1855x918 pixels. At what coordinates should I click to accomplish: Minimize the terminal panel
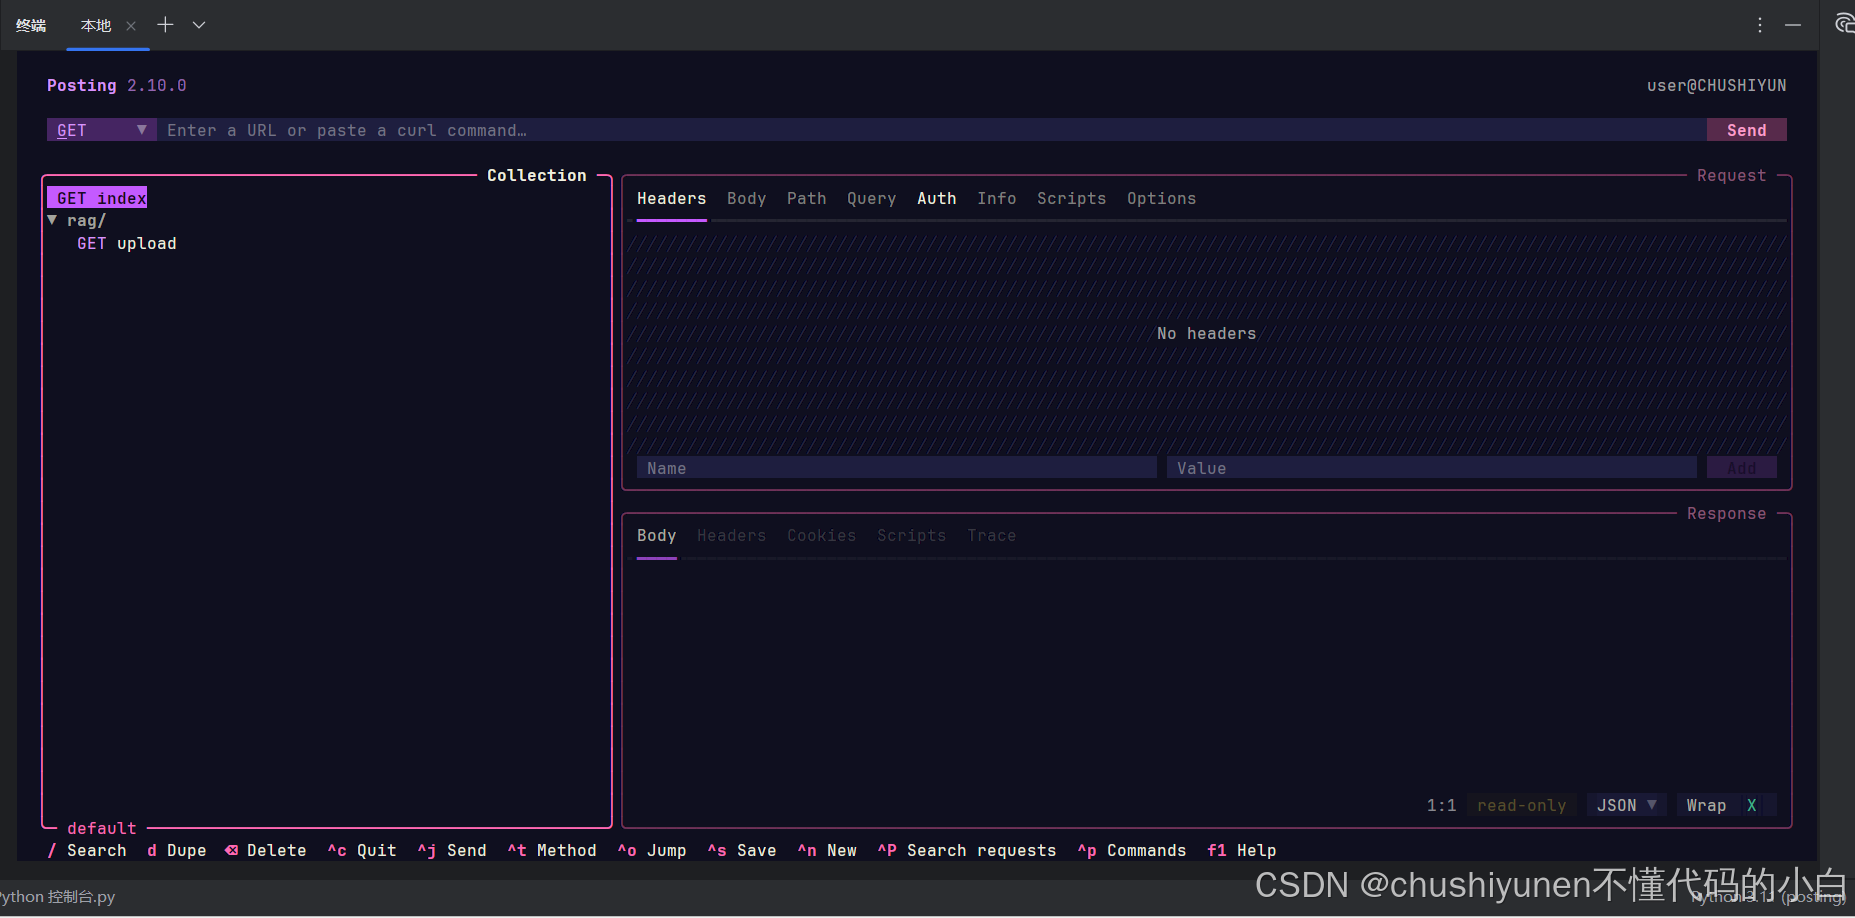pos(1793,25)
